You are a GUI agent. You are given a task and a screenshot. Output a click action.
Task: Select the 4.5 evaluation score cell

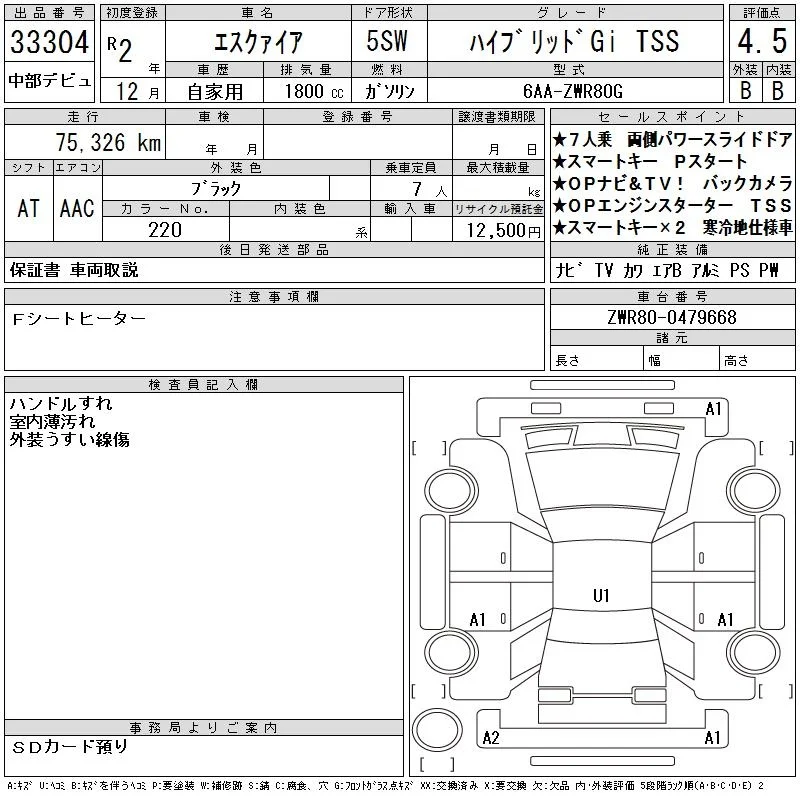(762, 41)
